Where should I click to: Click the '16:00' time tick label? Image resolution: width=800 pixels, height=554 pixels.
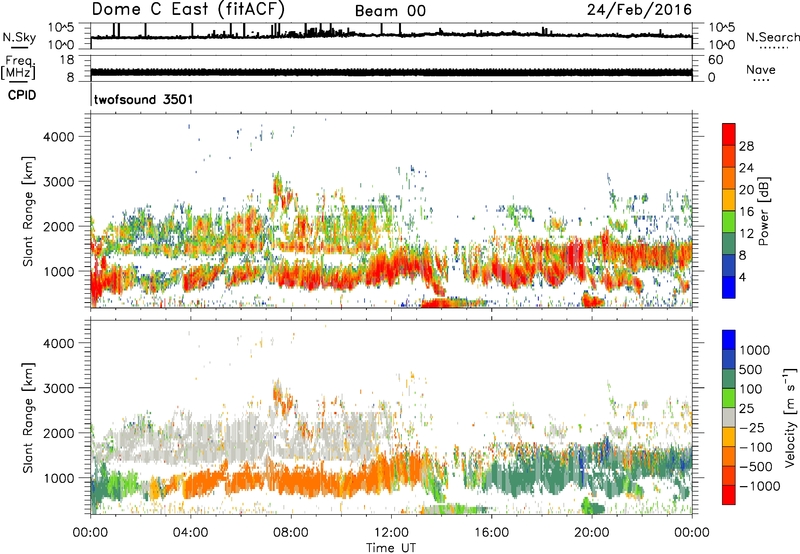coord(491,533)
